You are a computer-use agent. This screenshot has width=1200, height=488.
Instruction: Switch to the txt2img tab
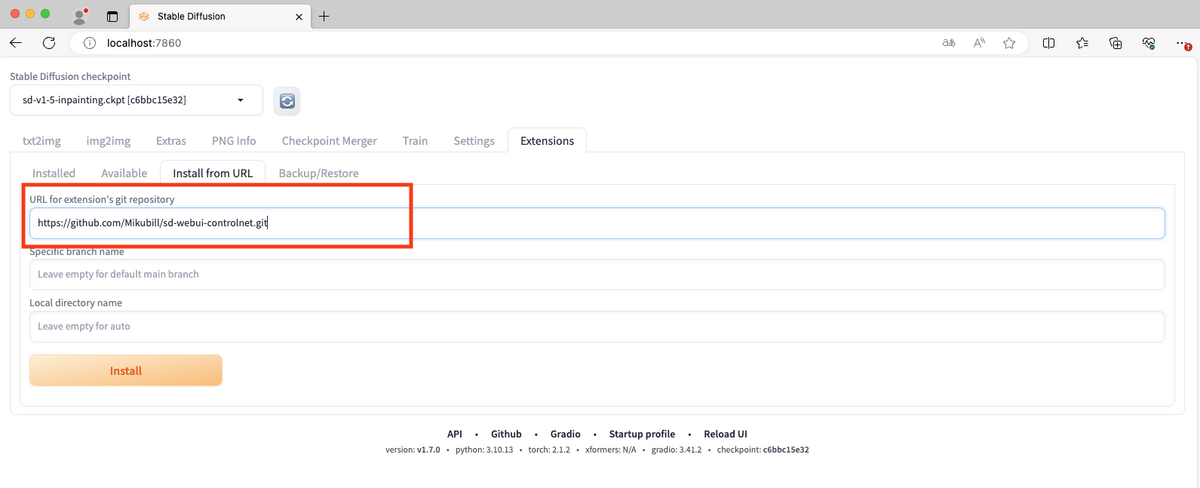tap(41, 141)
